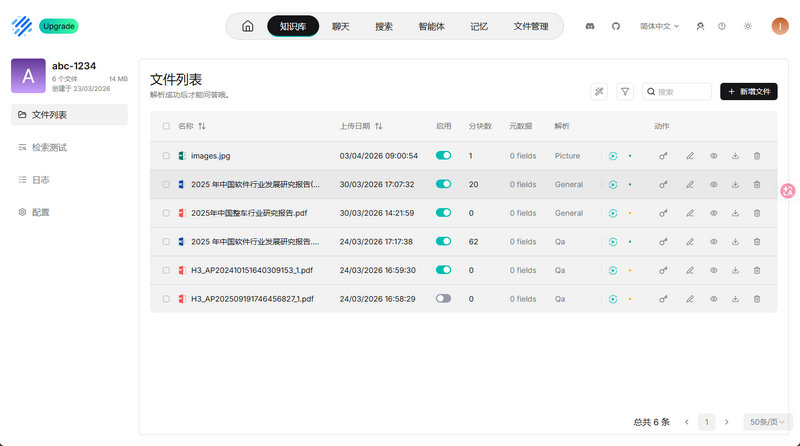Open 日志 in the sidebar
Screen dimensions: 800x446
tap(69, 180)
